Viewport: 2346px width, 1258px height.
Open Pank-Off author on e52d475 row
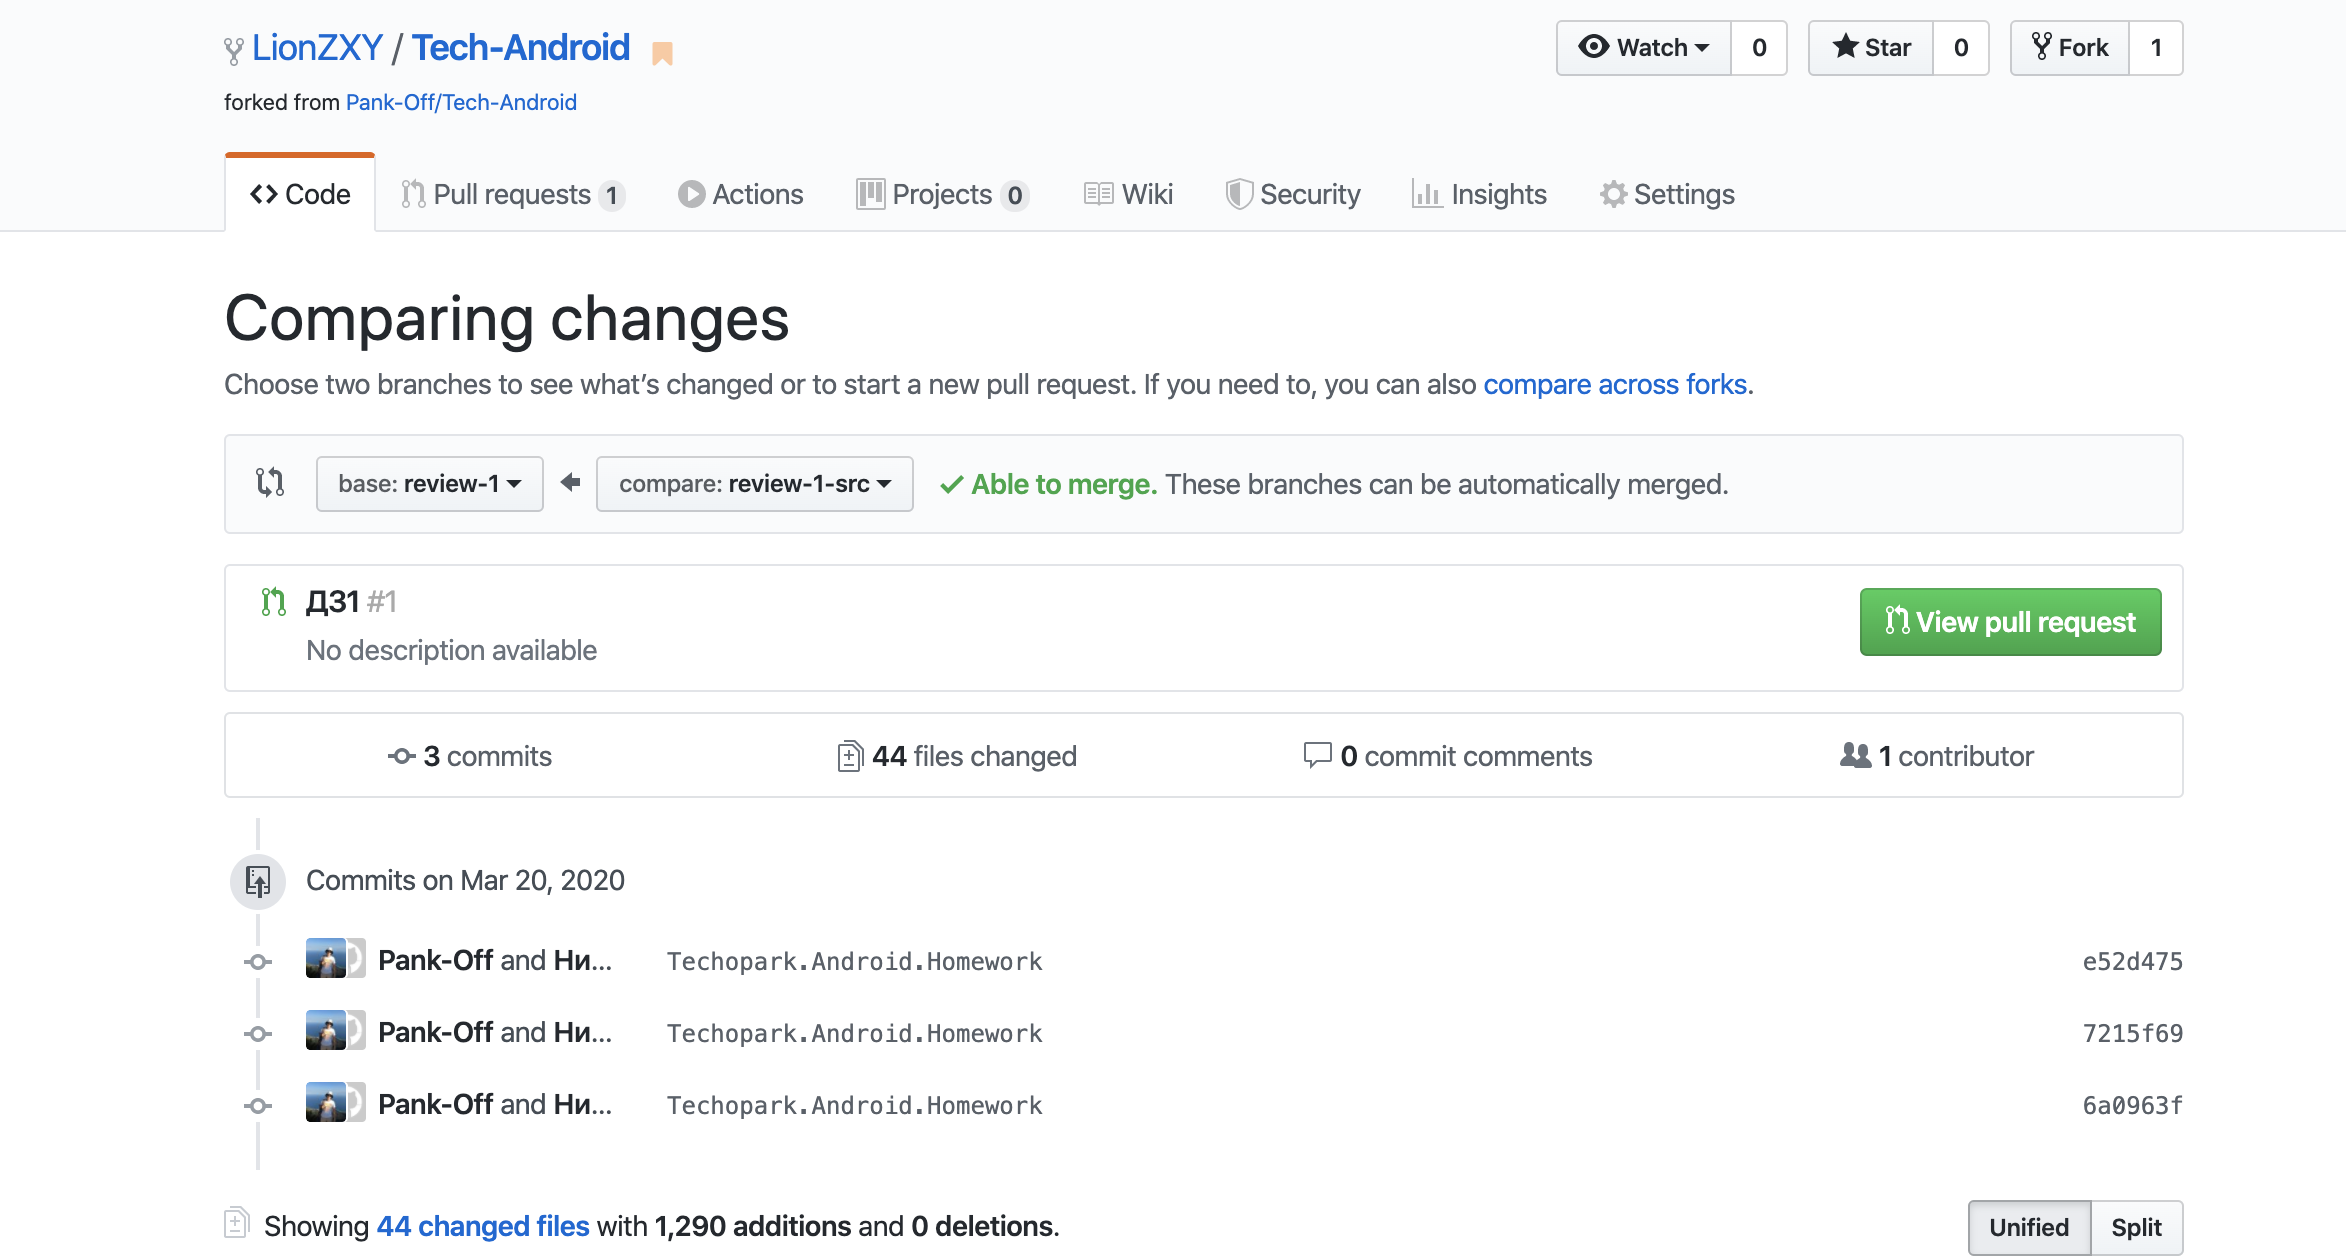coord(436,960)
